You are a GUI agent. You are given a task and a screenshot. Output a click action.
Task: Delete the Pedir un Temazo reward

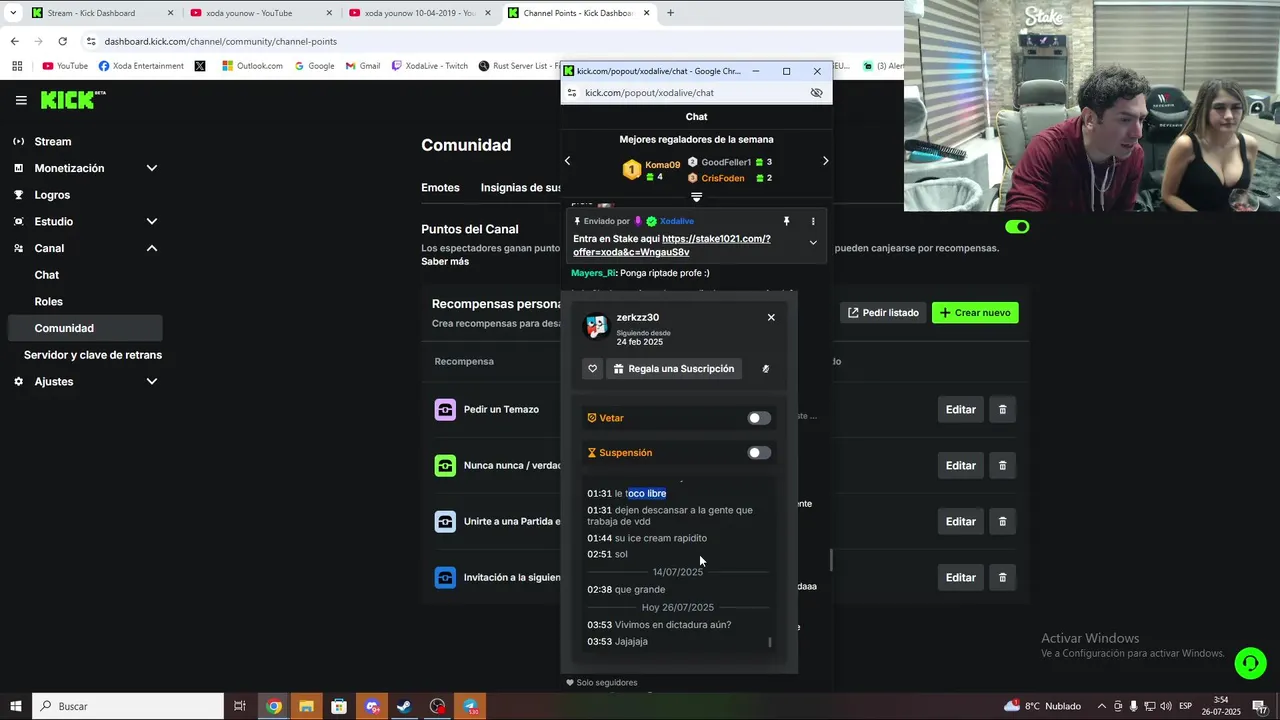coord(1003,409)
